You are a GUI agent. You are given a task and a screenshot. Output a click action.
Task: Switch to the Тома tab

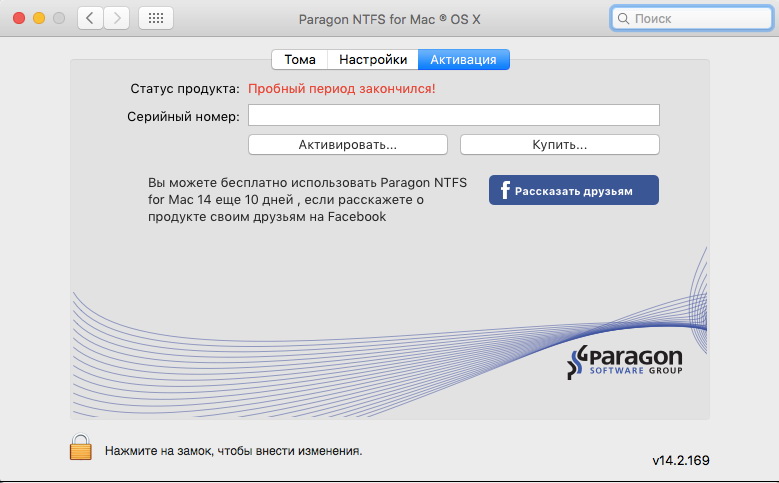coord(299,60)
